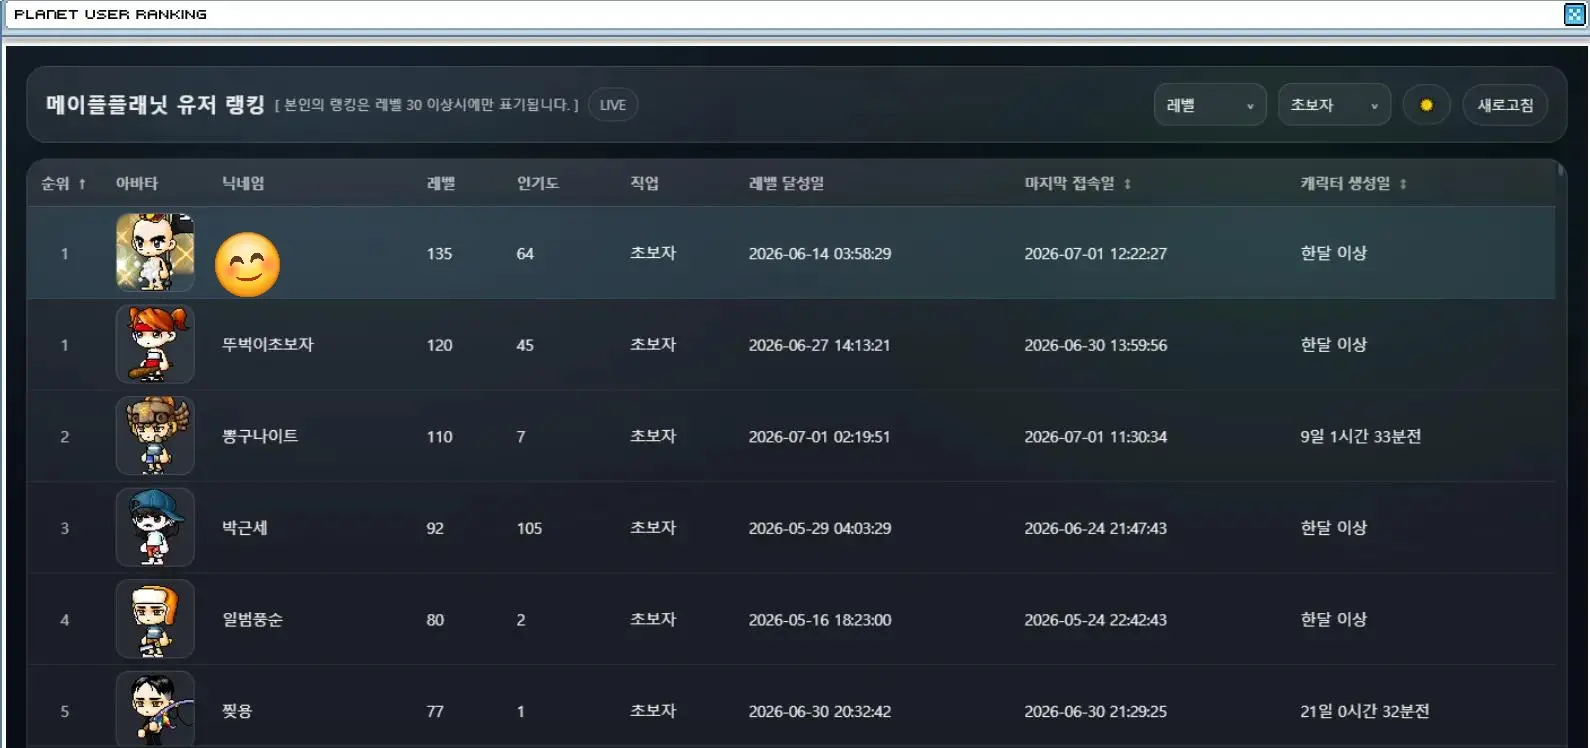Image resolution: width=1590 pixels, height=748 pixels.
Task: Click popularity value 45
Action: [525, 345]
